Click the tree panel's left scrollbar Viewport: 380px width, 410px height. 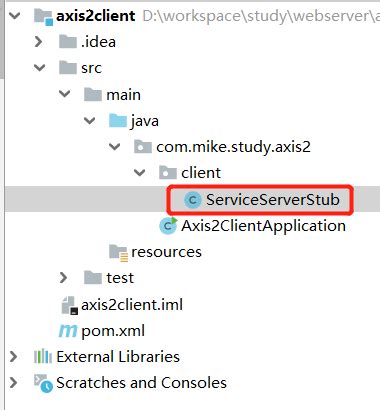click(2, 40)
